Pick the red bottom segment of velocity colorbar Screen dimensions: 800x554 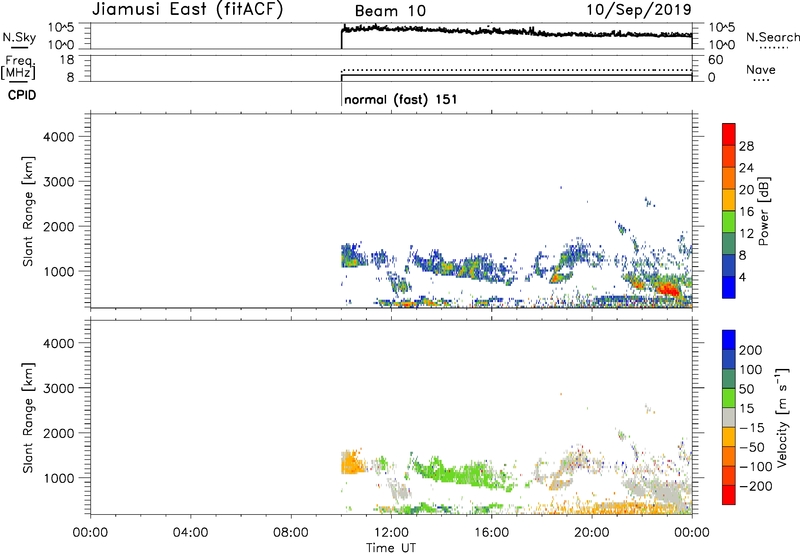[x=729, y=495]
